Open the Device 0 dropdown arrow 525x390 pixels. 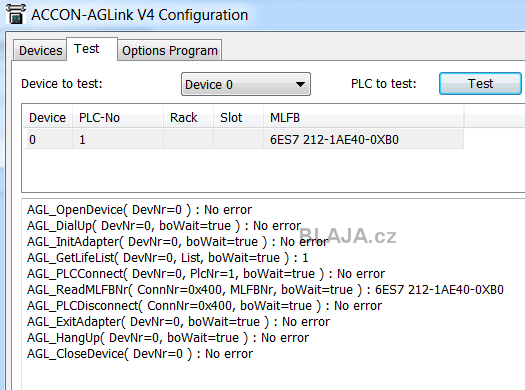pos(300,84)
